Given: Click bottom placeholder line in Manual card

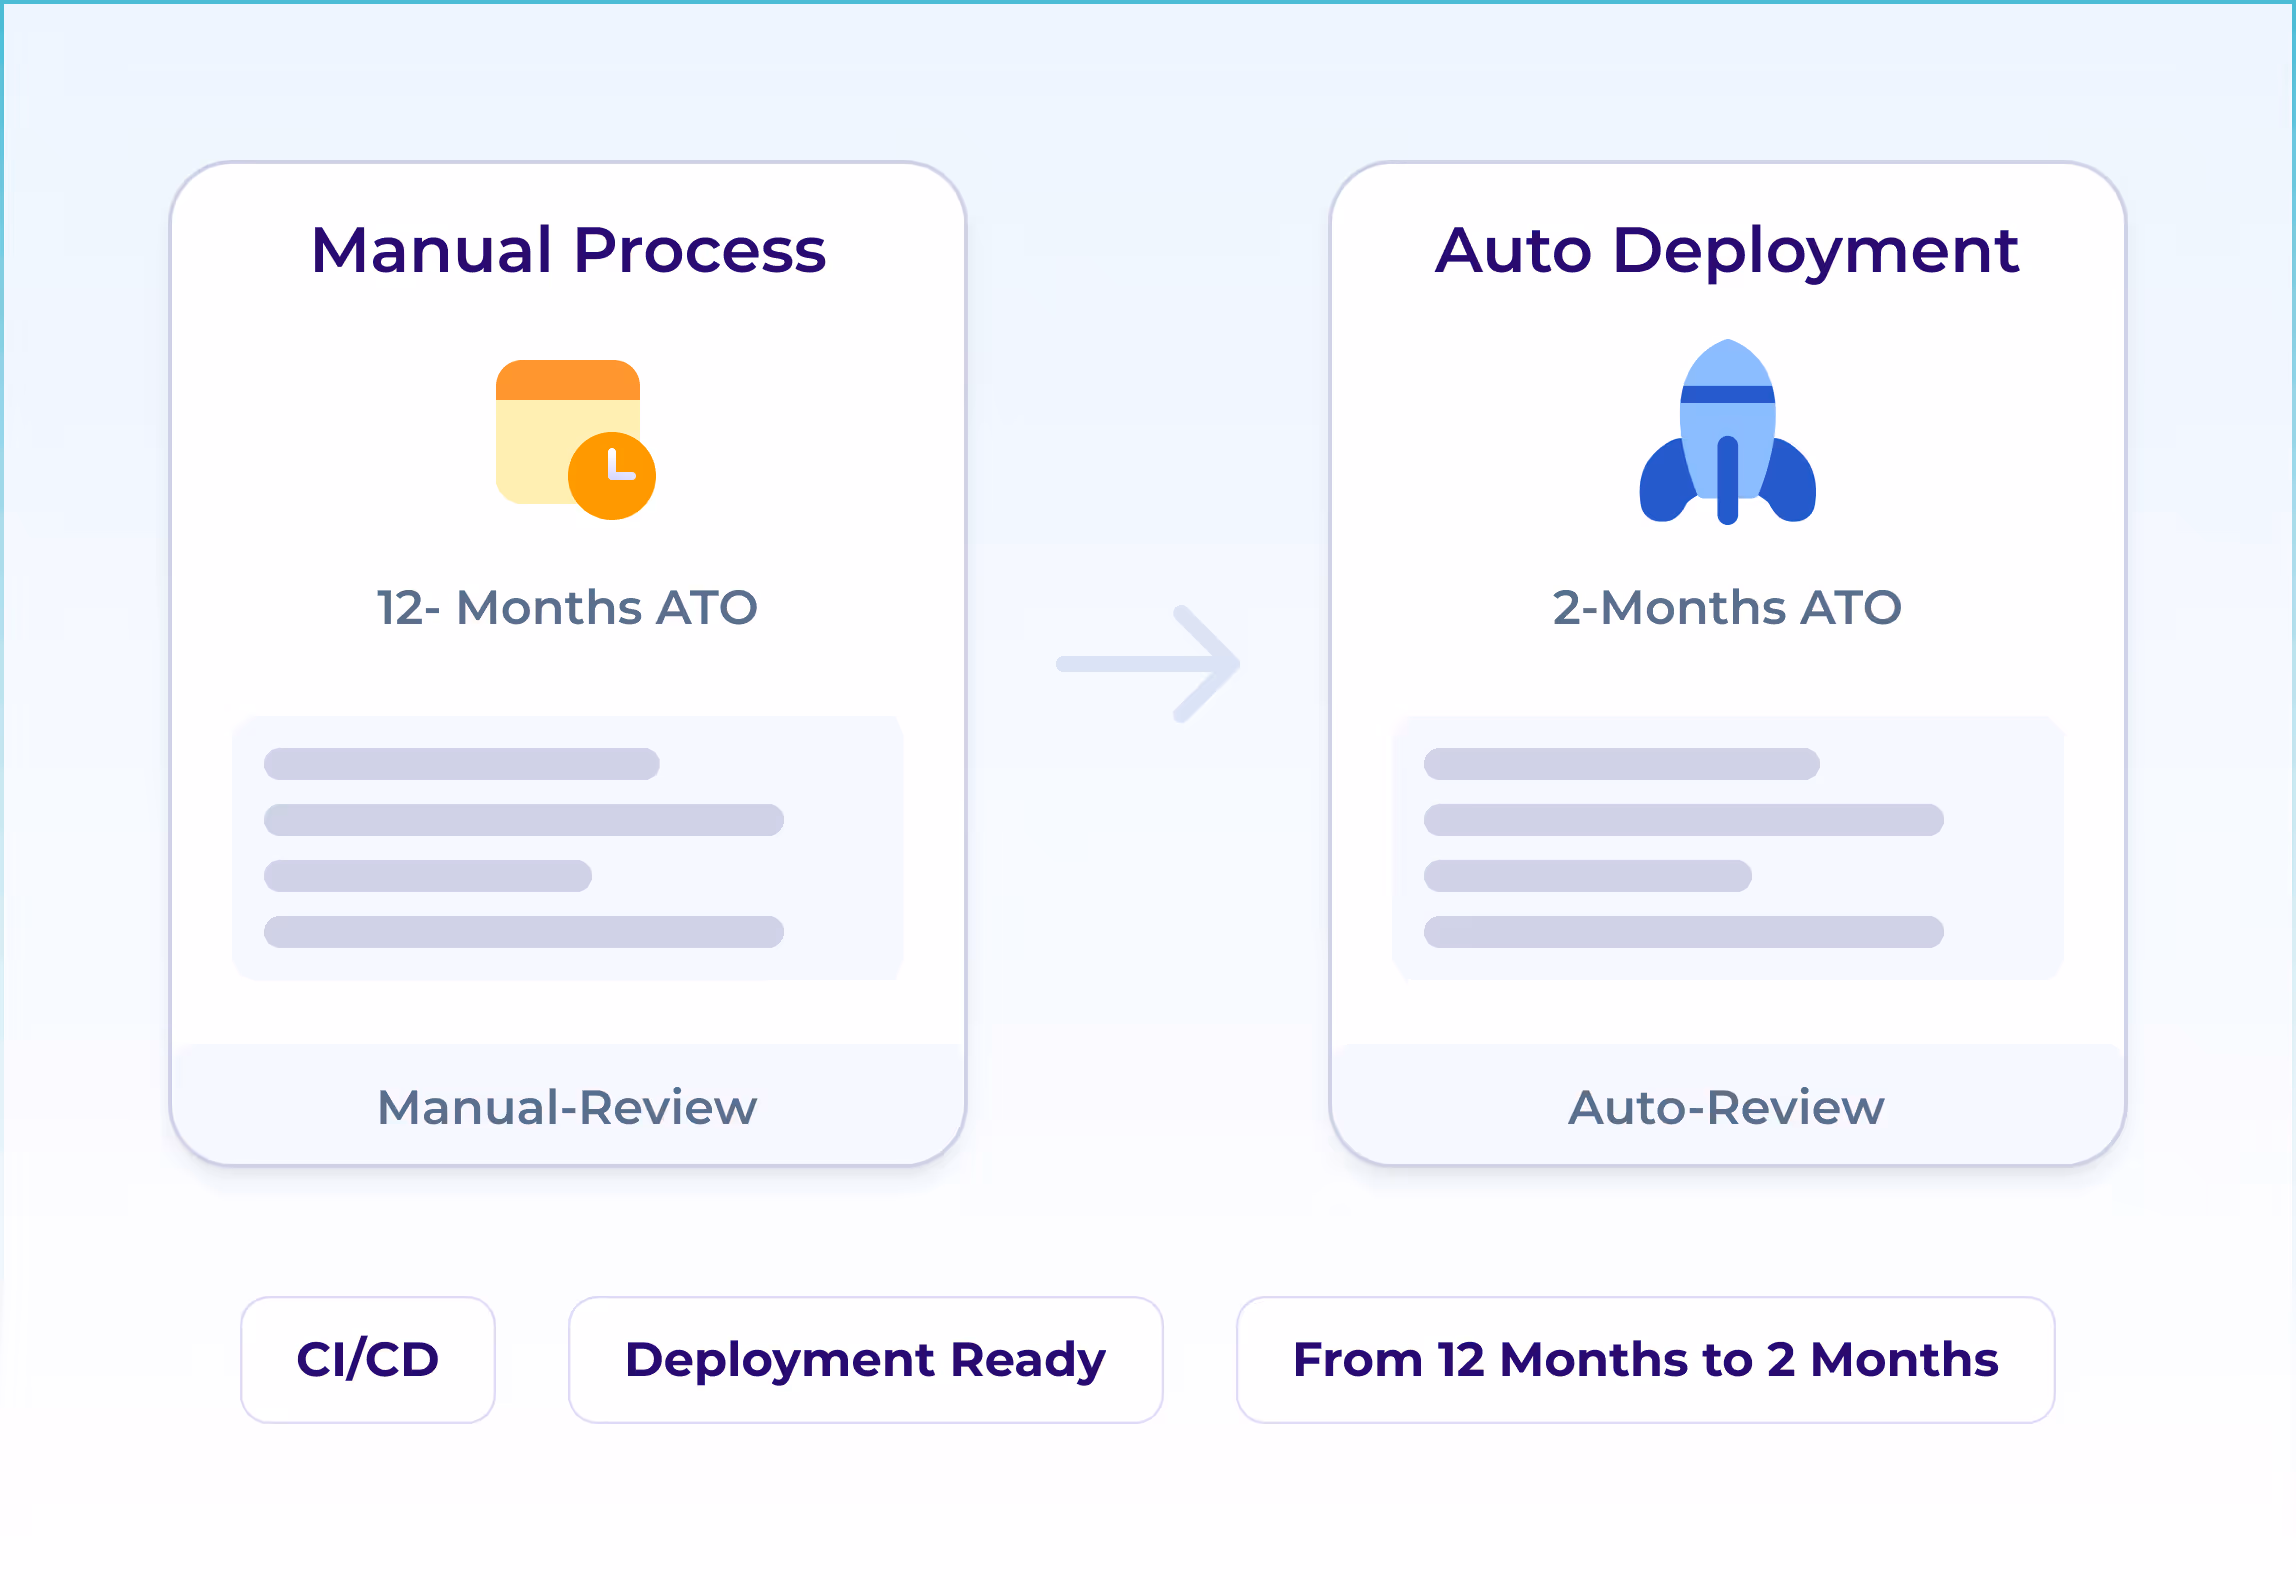Looking at the screenshot, I should 523,932.
